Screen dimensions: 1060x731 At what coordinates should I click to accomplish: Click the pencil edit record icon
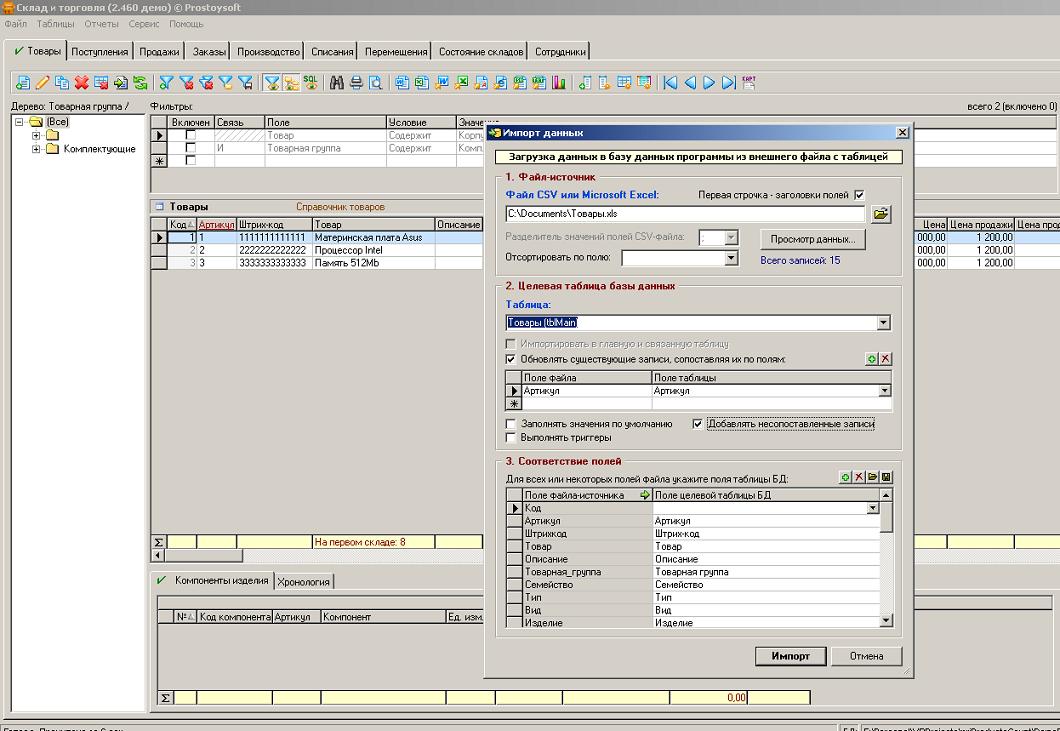coord(43,83)
